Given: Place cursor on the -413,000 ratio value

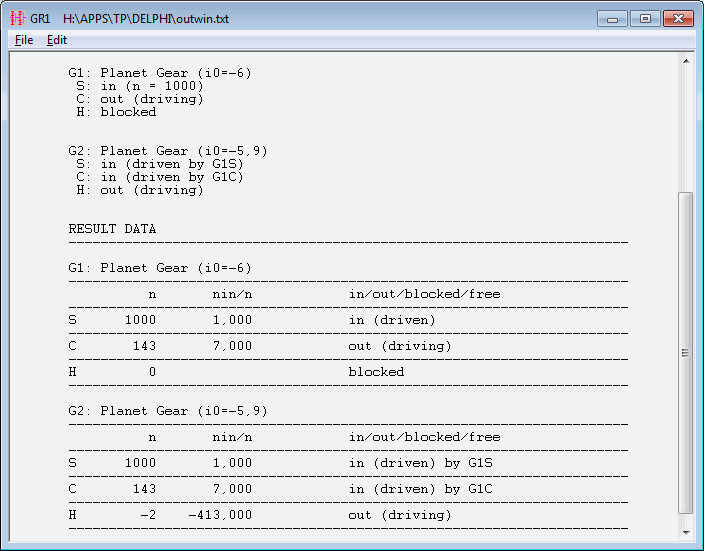Looking at the screenshot, I should [x=220, y=515].
